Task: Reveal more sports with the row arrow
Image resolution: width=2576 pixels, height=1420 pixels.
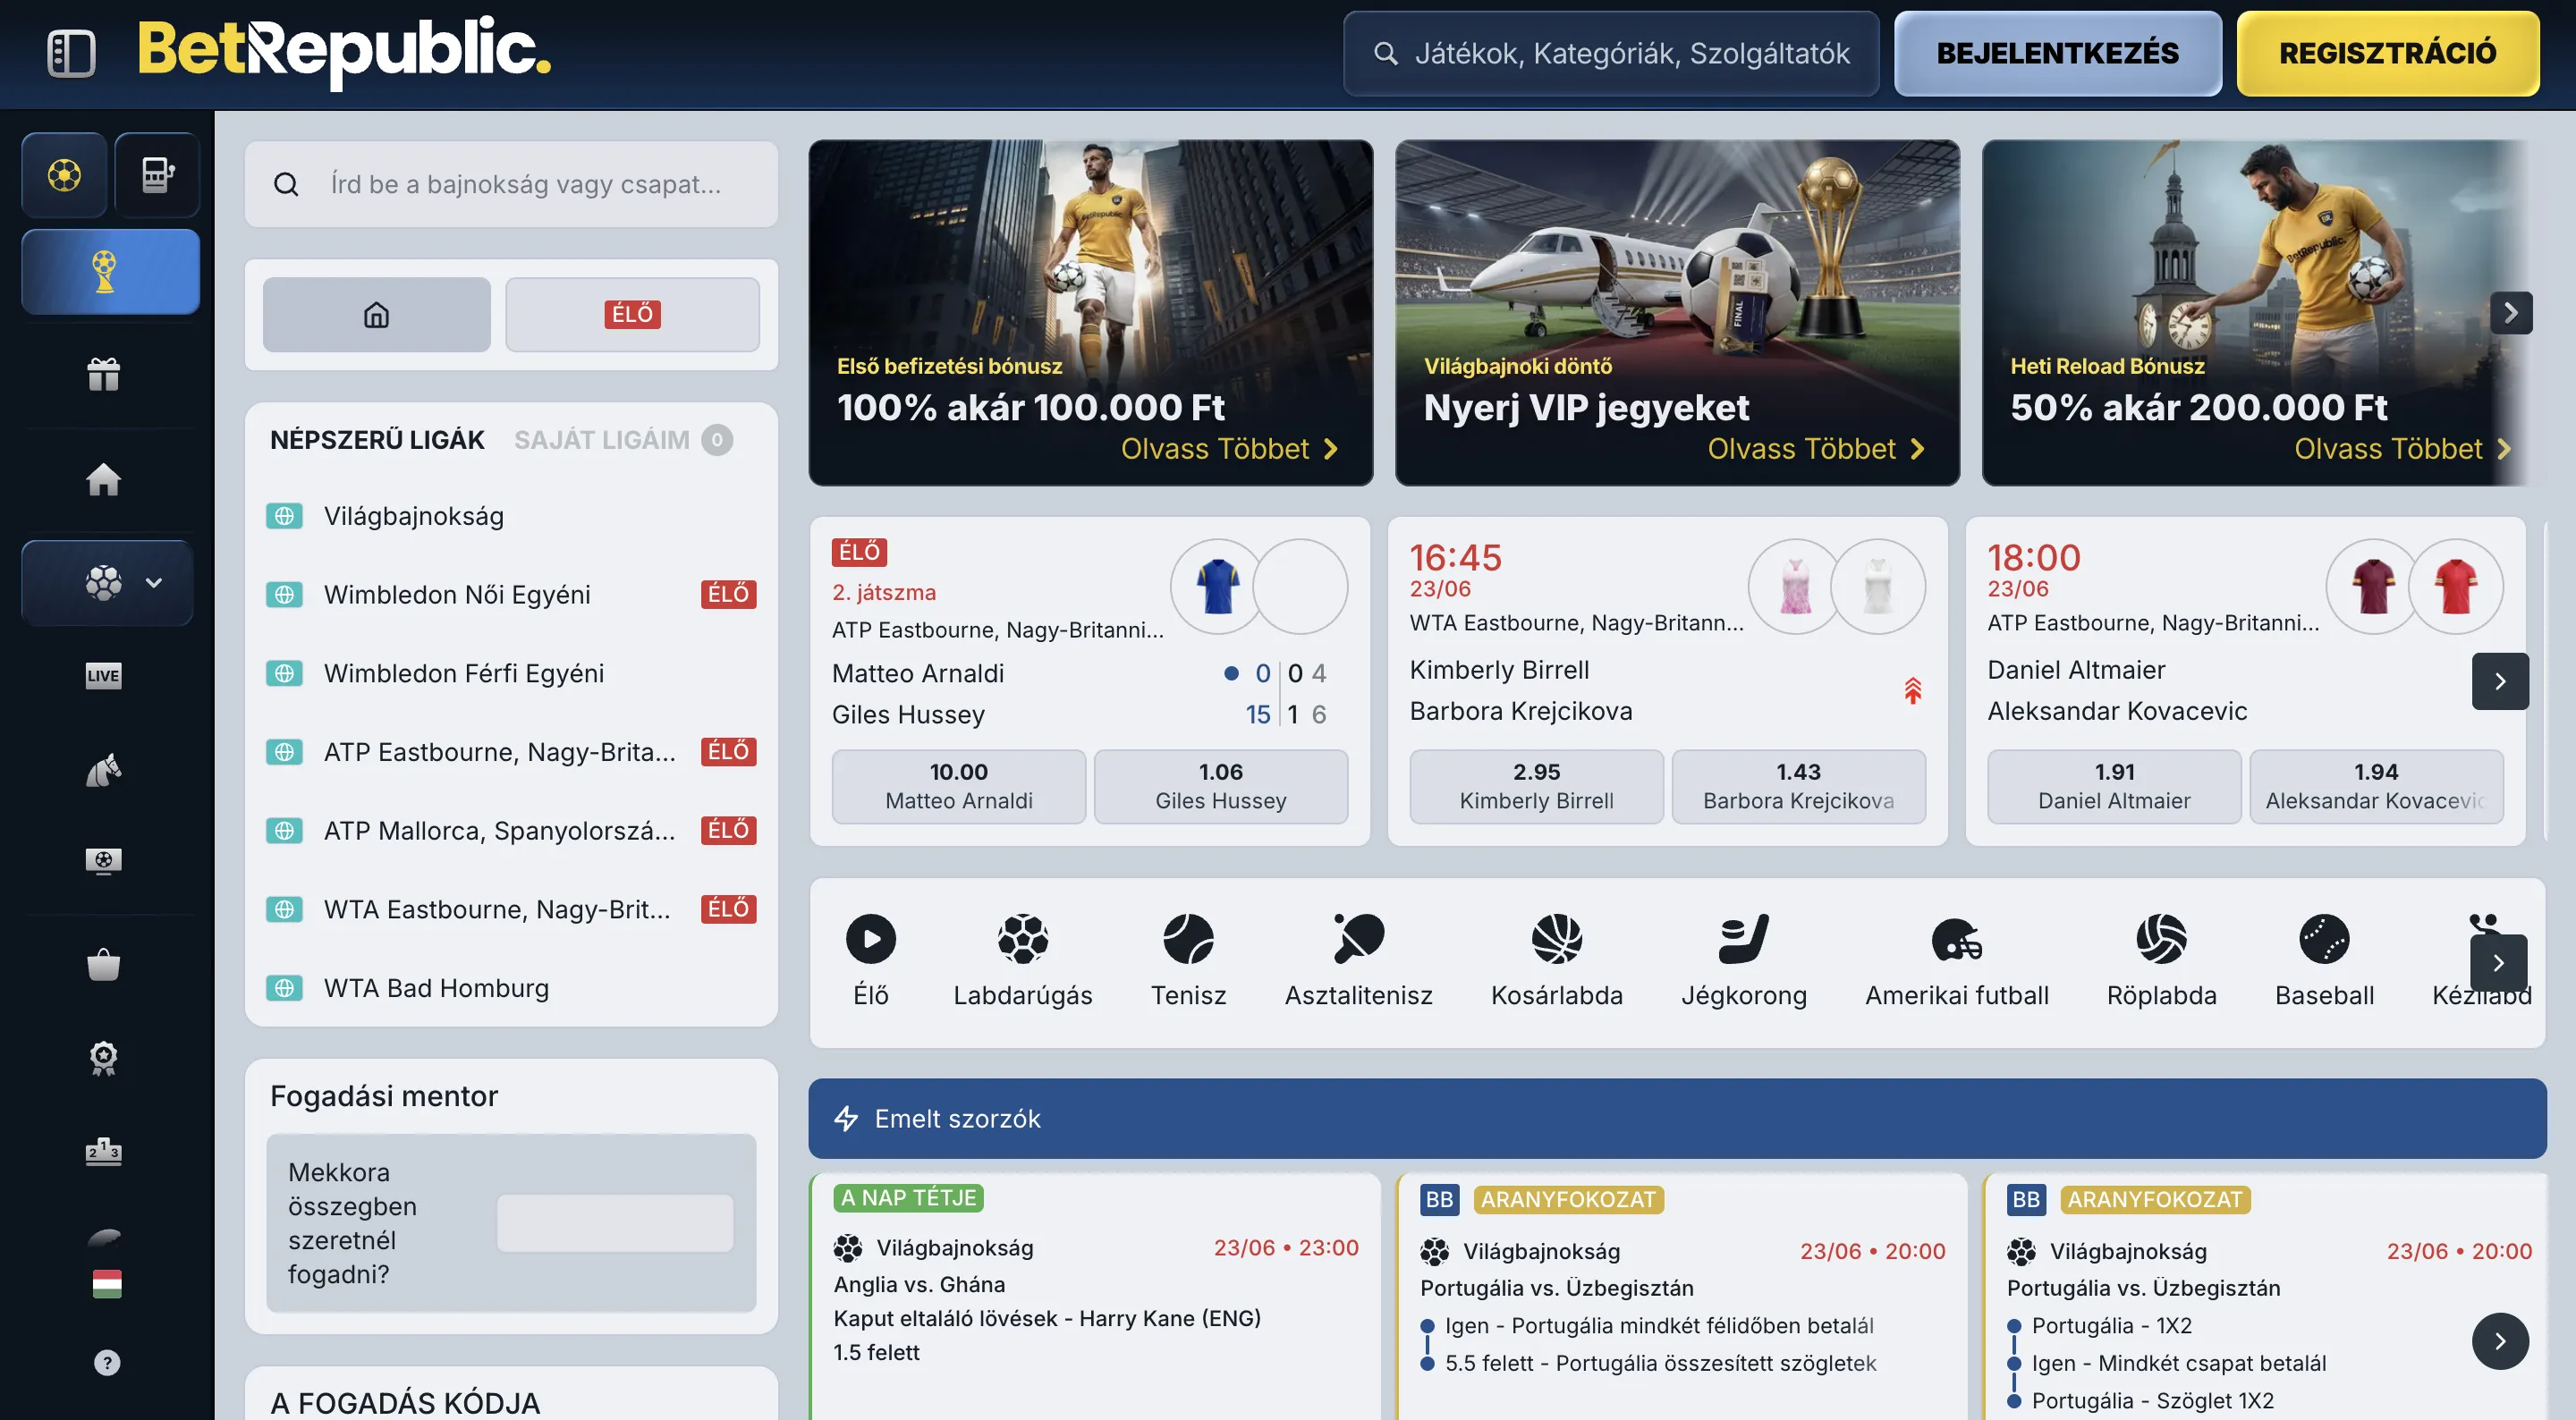Action: 2498,962
